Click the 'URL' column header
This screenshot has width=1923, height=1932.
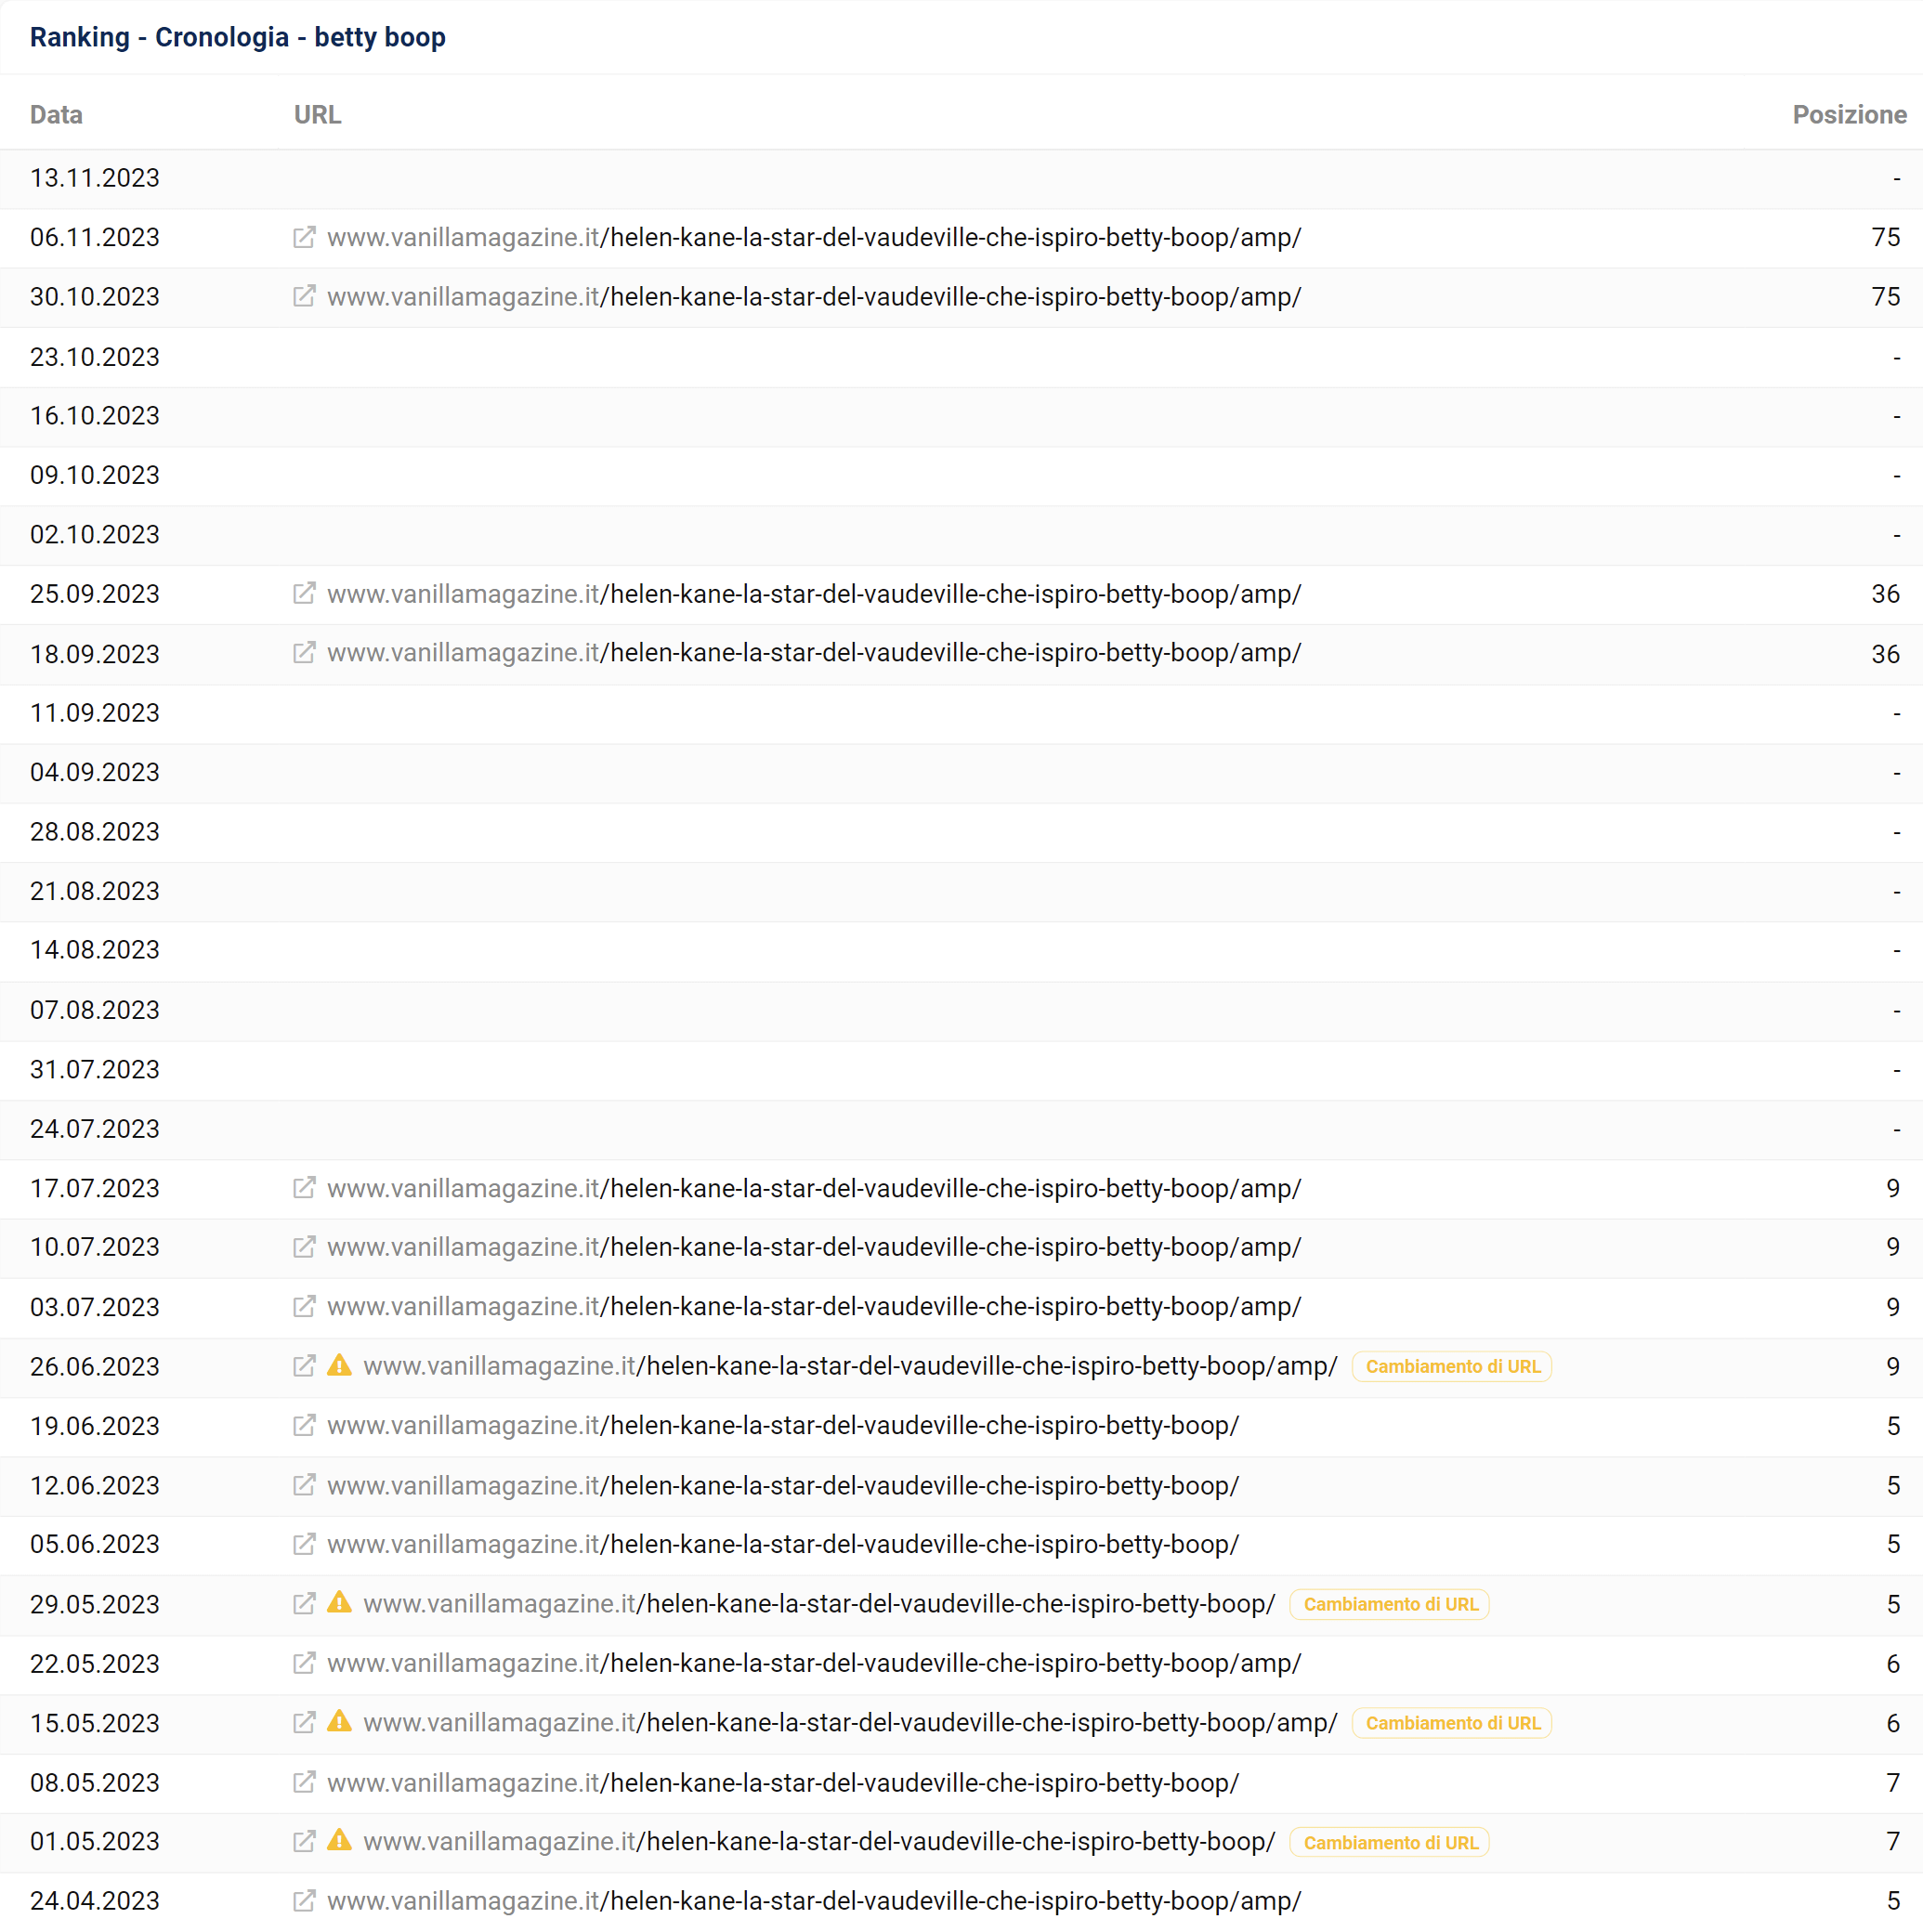coord(317,115)
